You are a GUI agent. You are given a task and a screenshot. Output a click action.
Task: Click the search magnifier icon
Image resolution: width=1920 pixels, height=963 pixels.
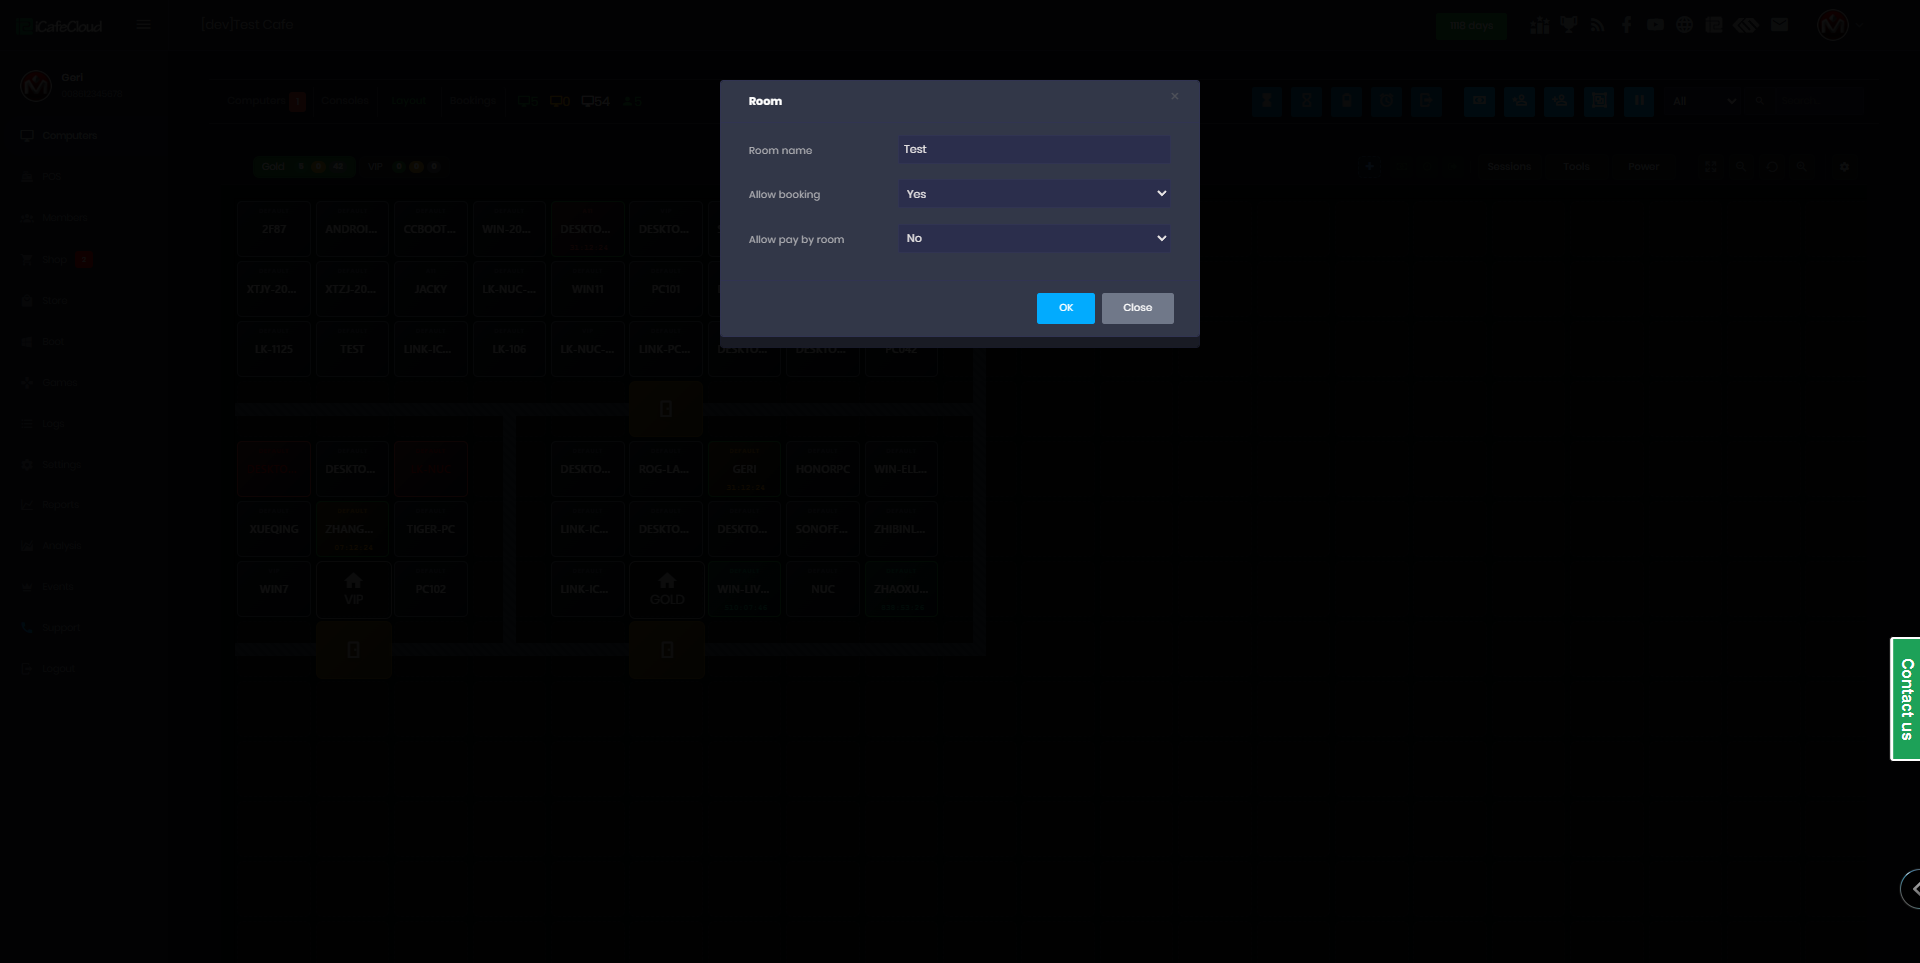coord(1759,101)
